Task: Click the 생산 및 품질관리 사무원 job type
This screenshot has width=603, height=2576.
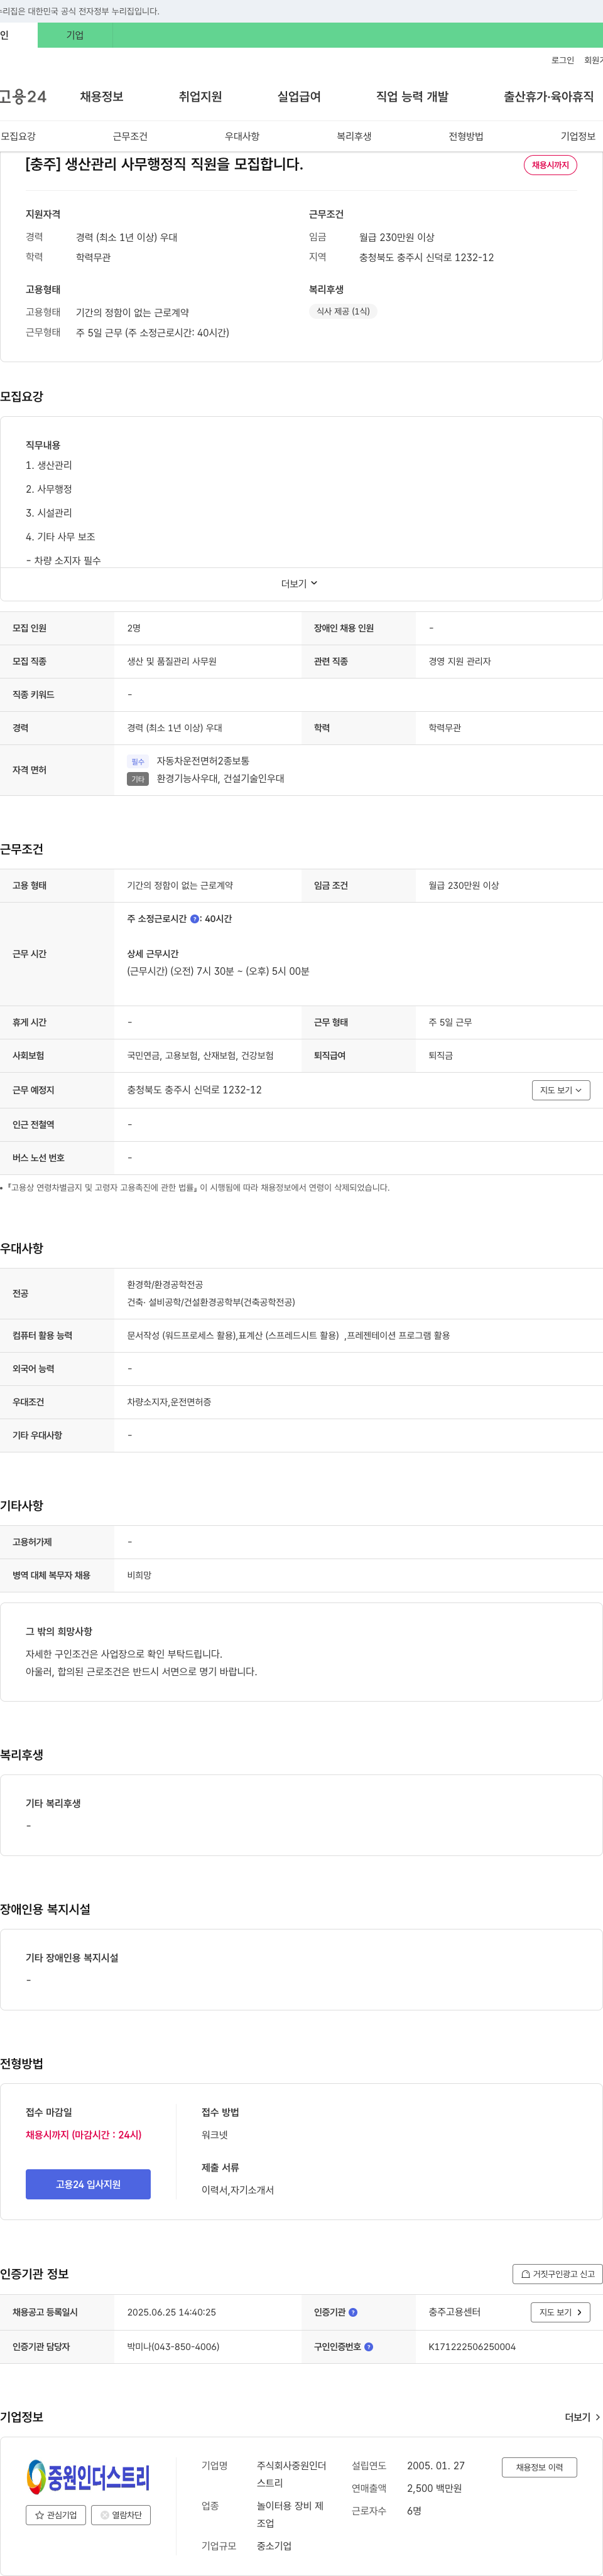Action: click(x=172, y=661)
